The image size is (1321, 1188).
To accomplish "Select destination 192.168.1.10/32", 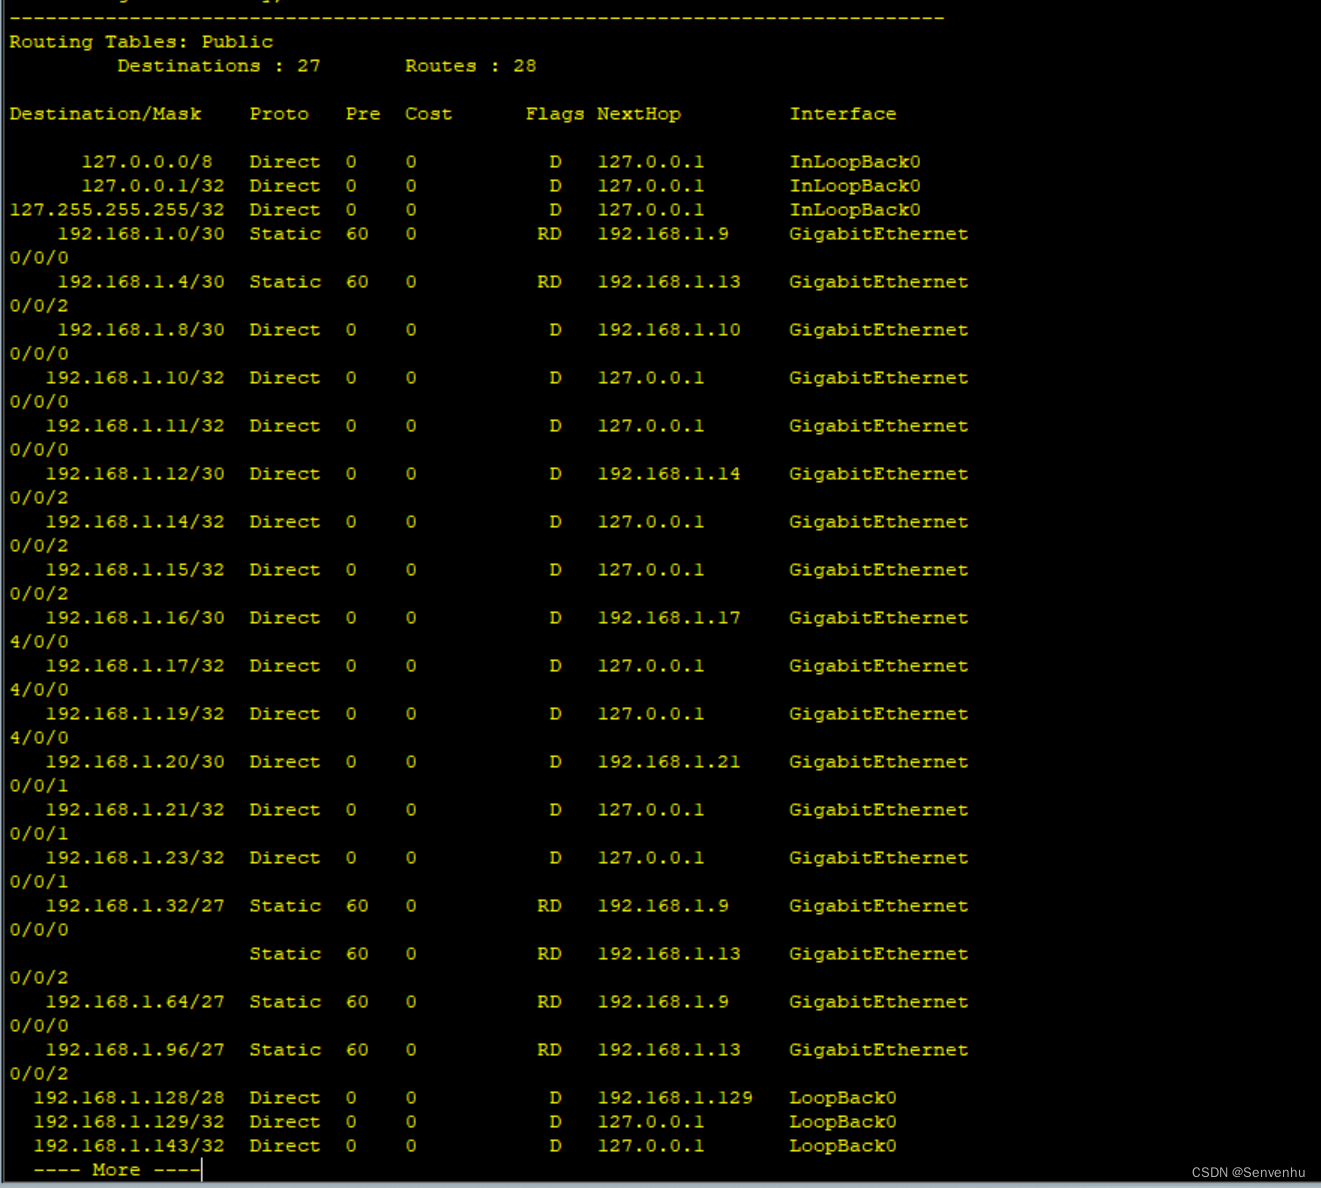I will (x=135, y=378).
